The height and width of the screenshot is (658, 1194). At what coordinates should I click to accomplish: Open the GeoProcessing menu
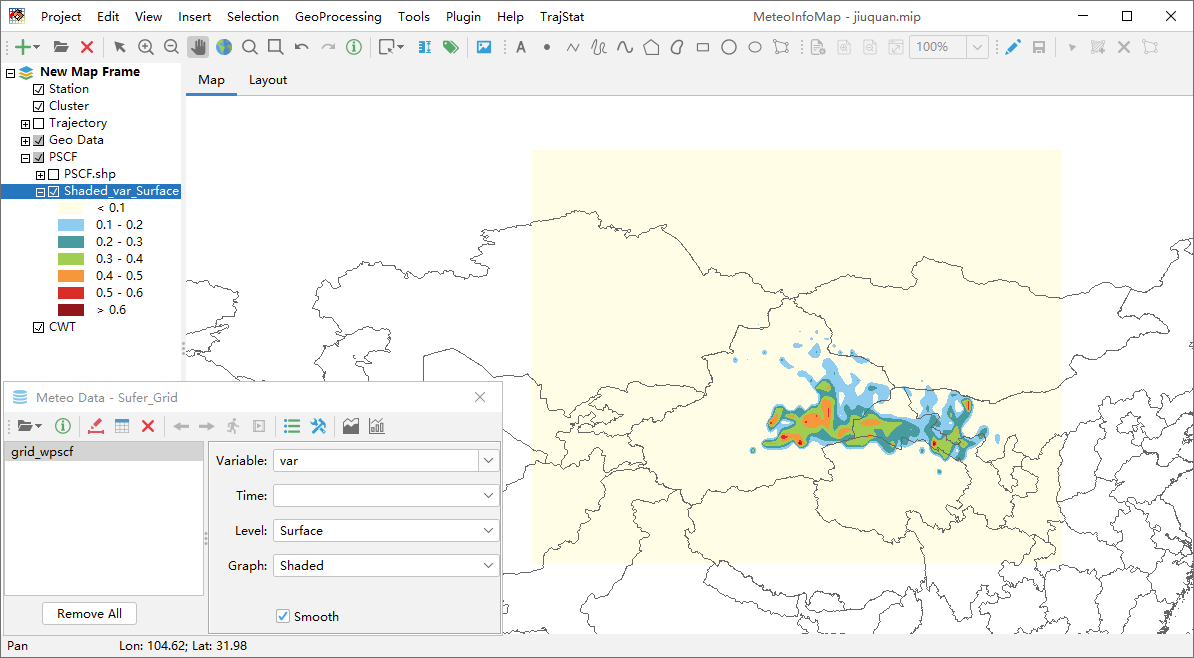(x=338, y=16)
